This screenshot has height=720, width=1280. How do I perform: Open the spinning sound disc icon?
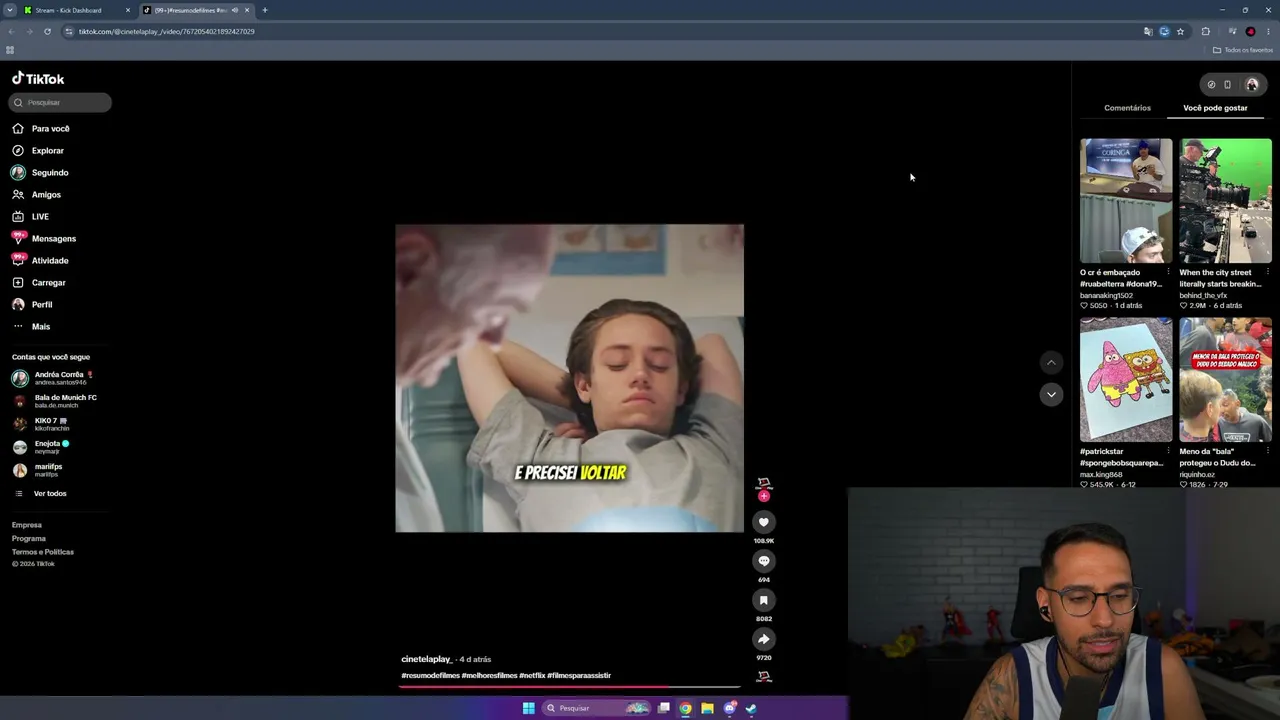pyautogui.click(x=763, y=677)
